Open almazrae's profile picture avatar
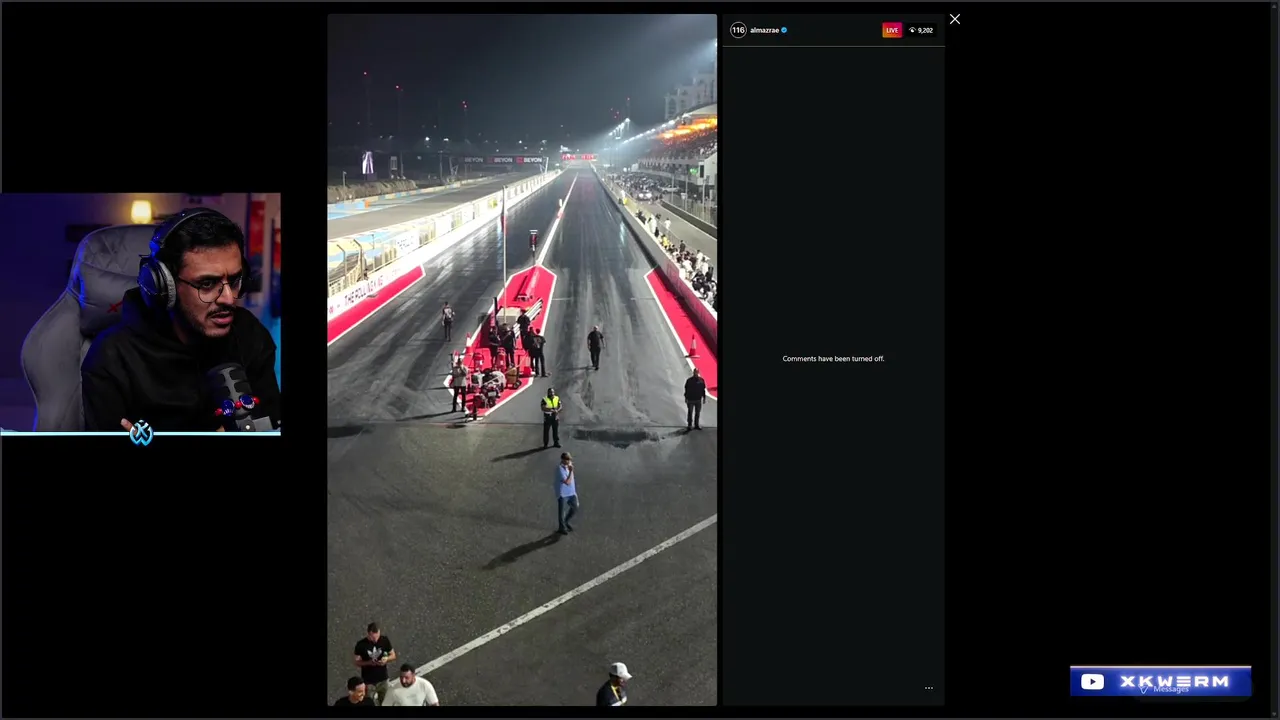The image size is (1280, 720). 738,30
